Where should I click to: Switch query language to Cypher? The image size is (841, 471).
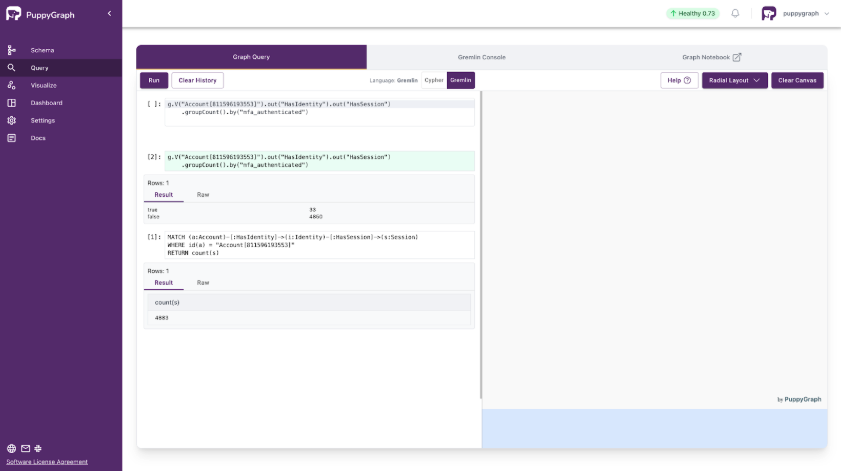[x=433, y=80]
